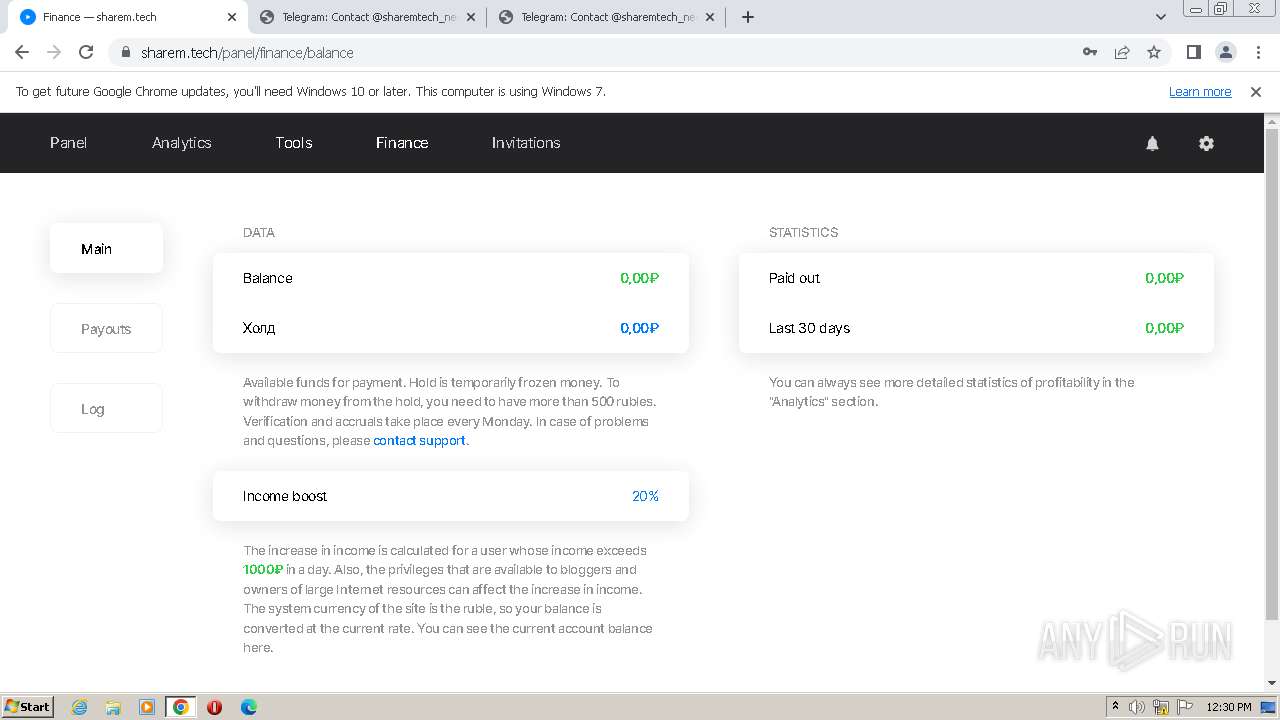The image size is (1280, 720).
Task: Switch to the Payouts section
Action: pos(106,329)
